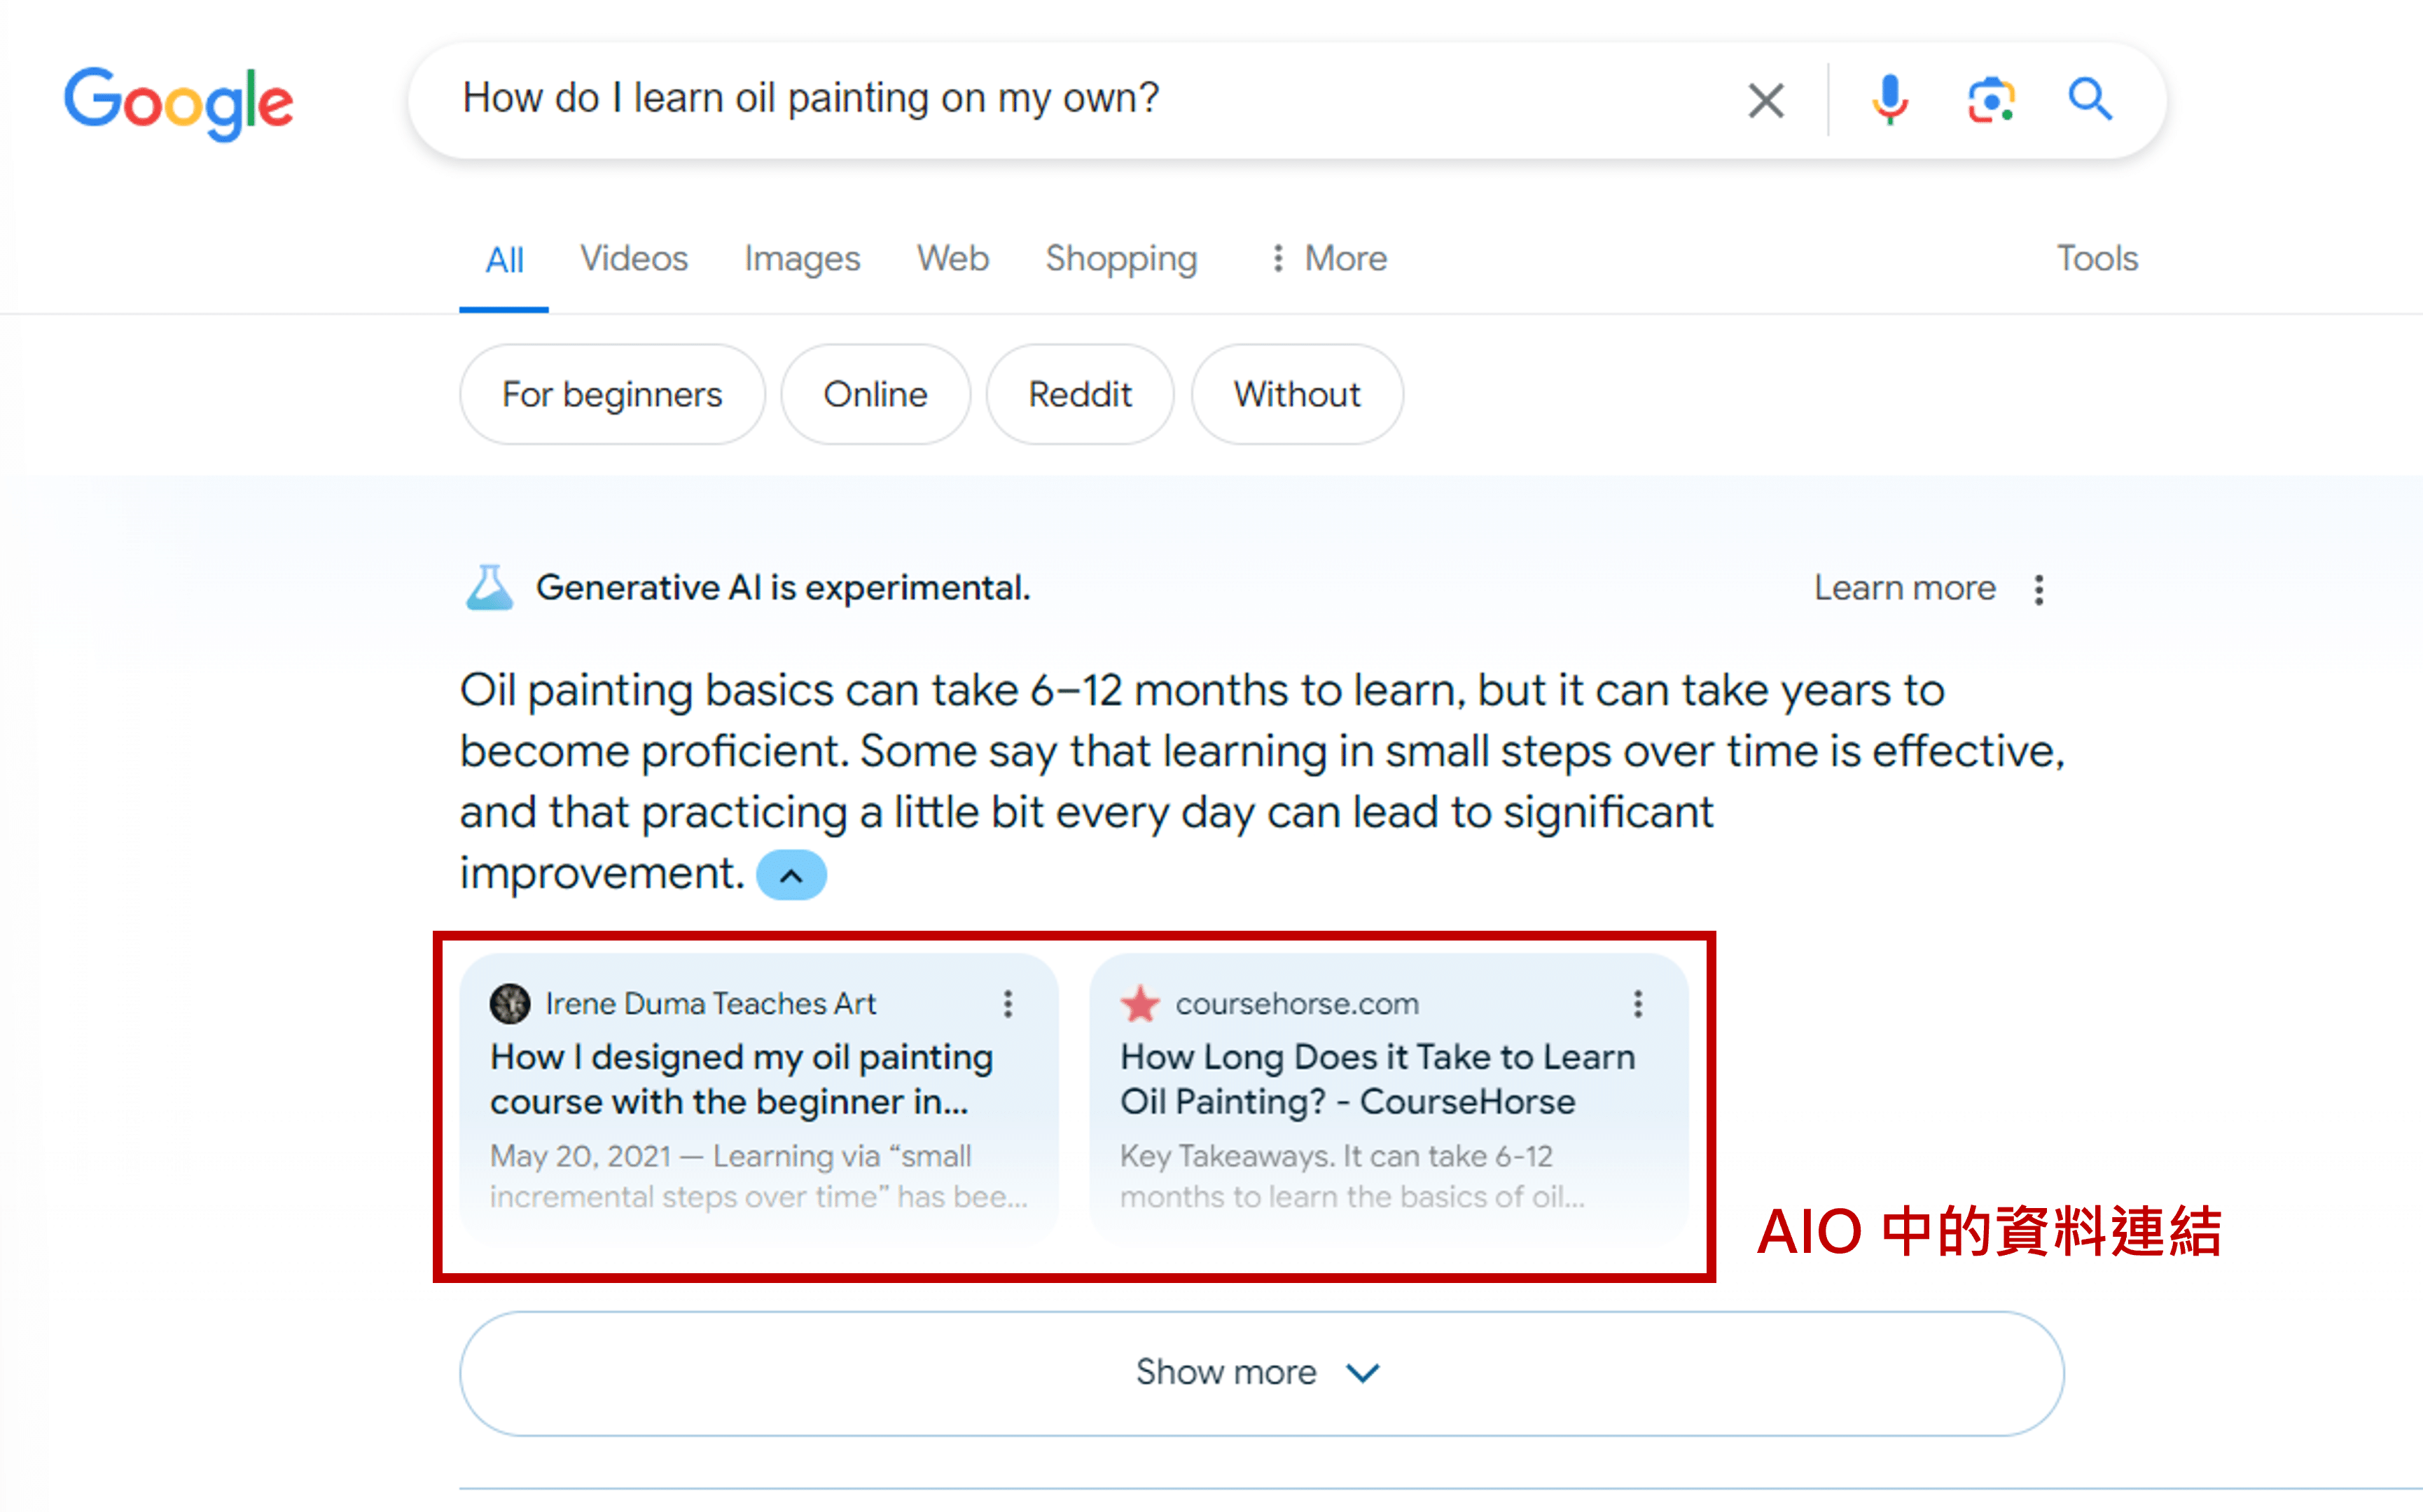Image resolution: width=2423 pixels, height=1512 pixels.
Task: Apply the "For beginners" filter chip
Action: pyautogui.click(x=612, y=395)
